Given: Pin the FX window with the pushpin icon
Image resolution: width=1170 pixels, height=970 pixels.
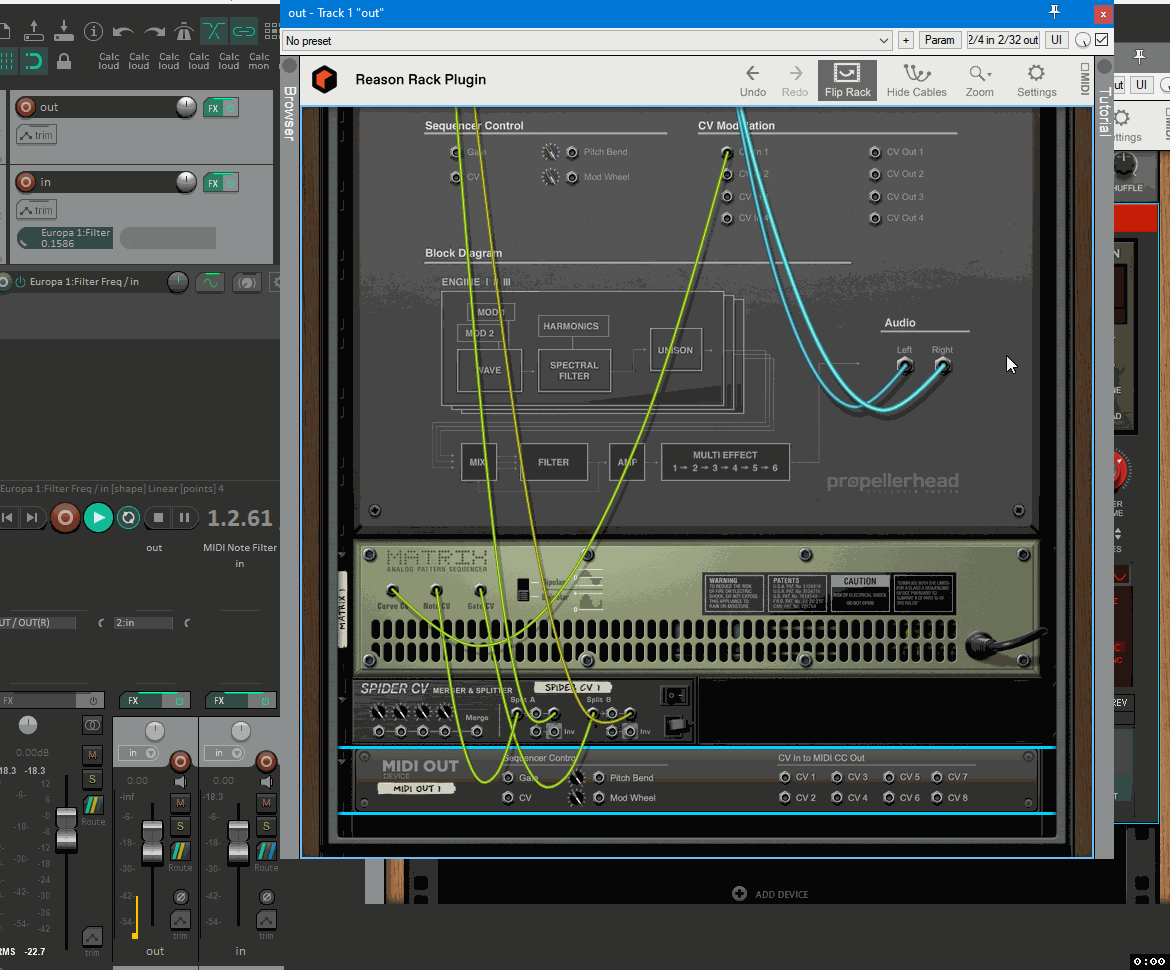Looking at the screenshot, I should (1054, 12).
